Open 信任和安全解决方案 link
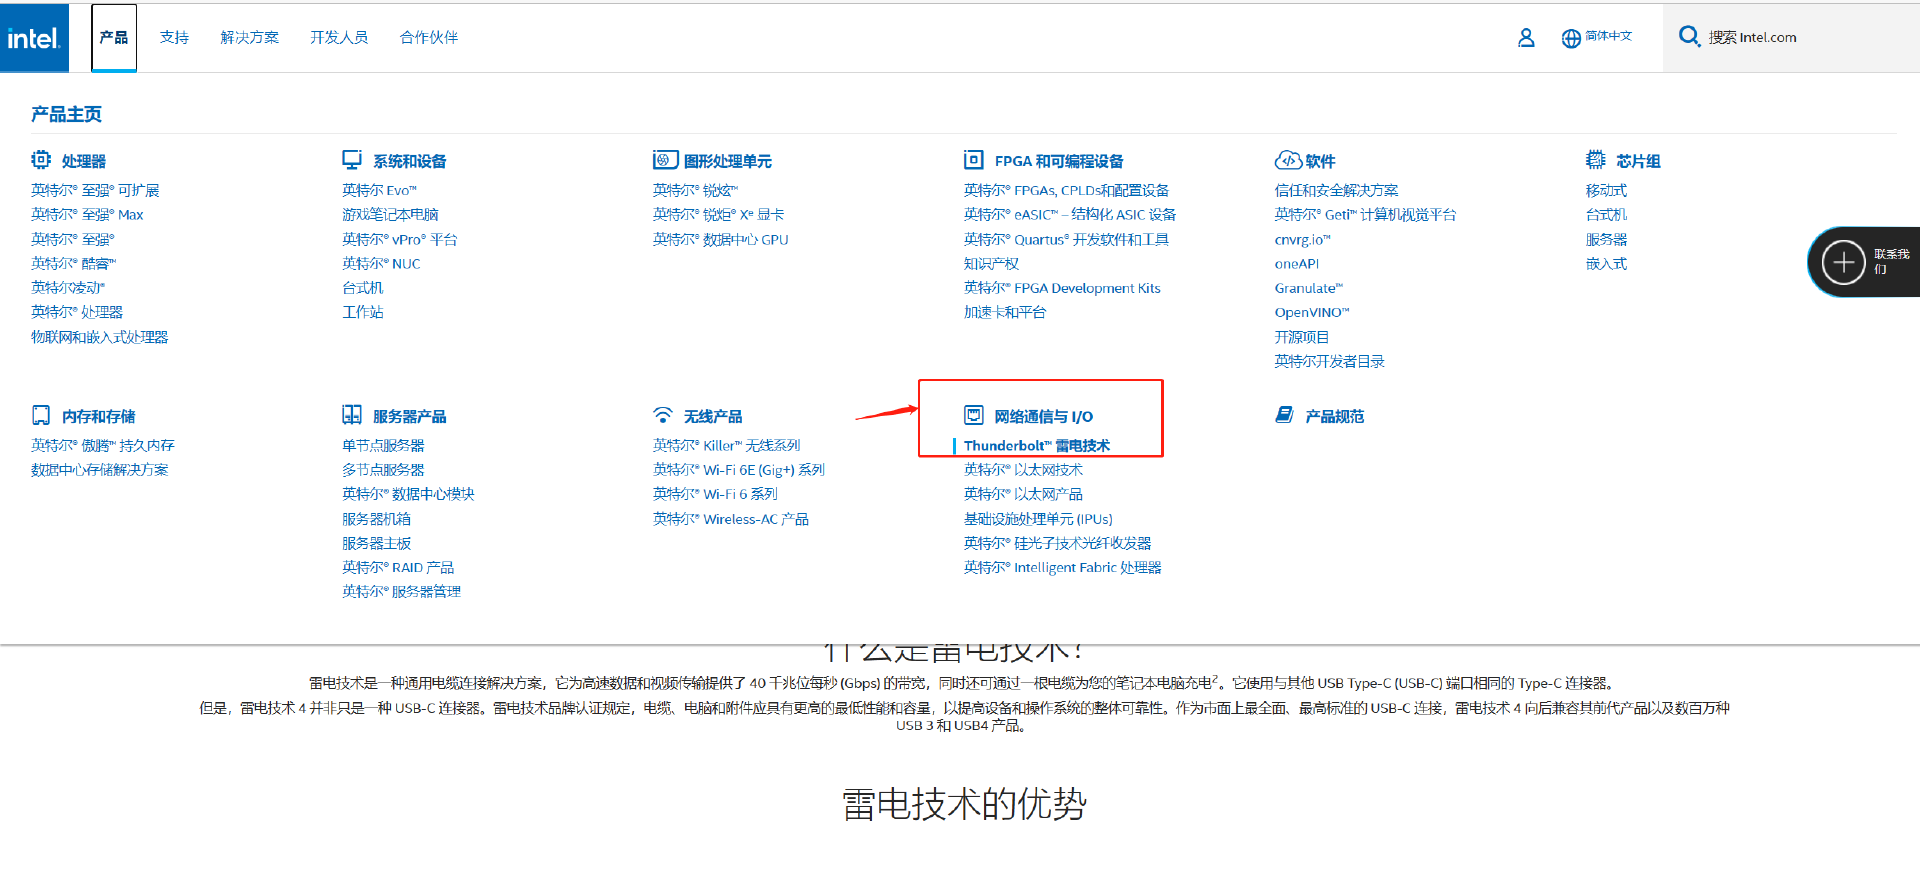Screen dimensions: 1920x880 pyautogui.click(x=1336, y=190)
